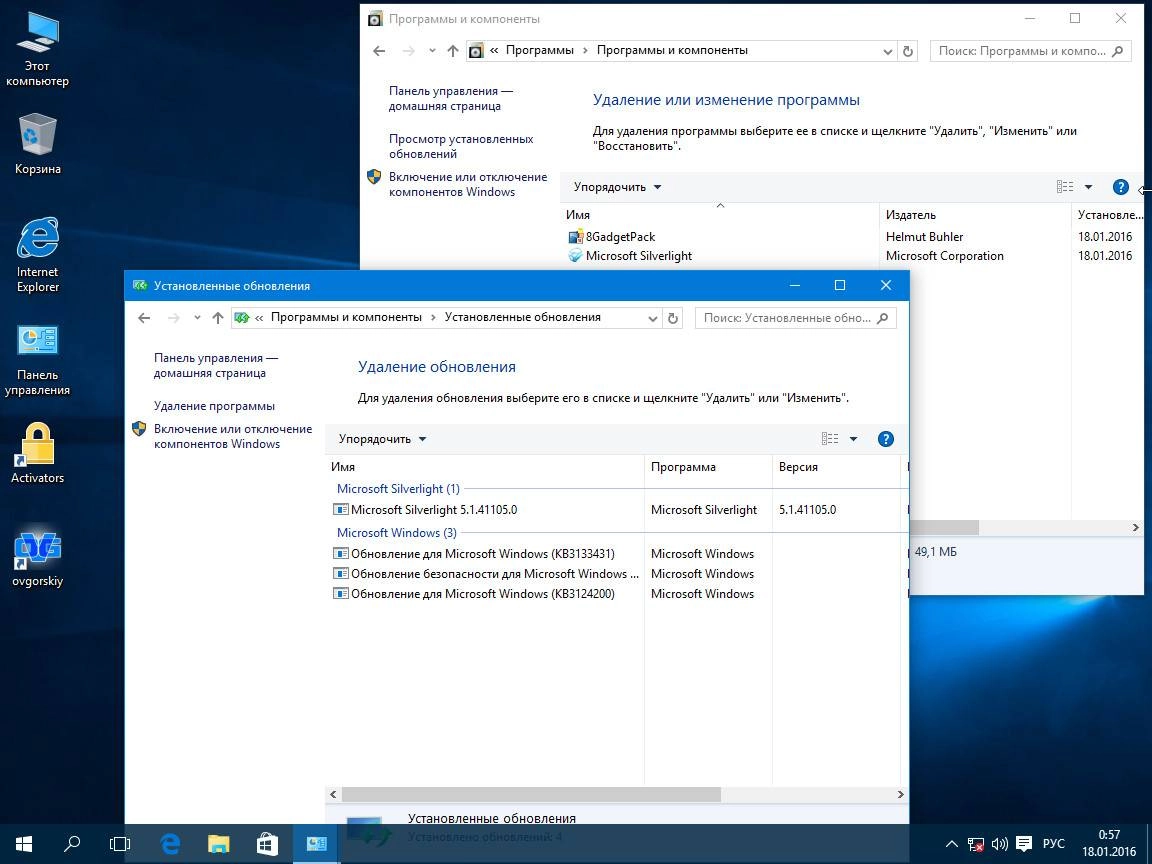1152x864 pixels.
Task: Go up one level in Программы и компоненты window
Action: (x=453, y=51)
